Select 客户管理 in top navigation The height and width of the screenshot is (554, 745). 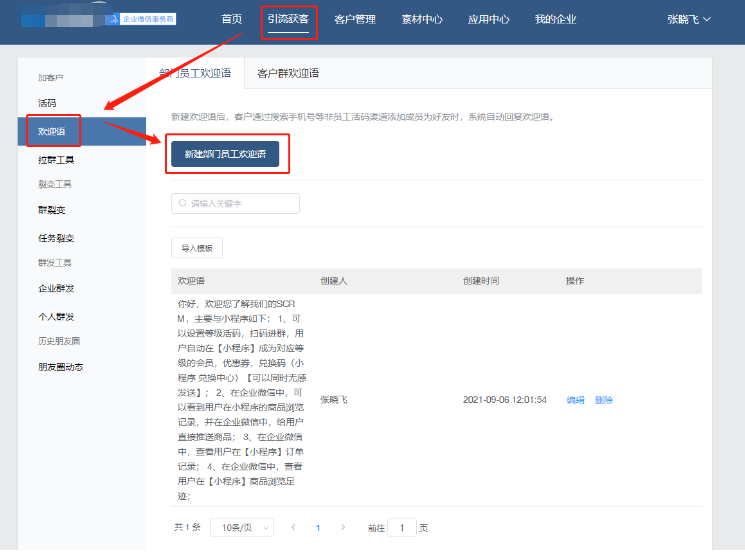pyautogui.click(x=355, y=19)
